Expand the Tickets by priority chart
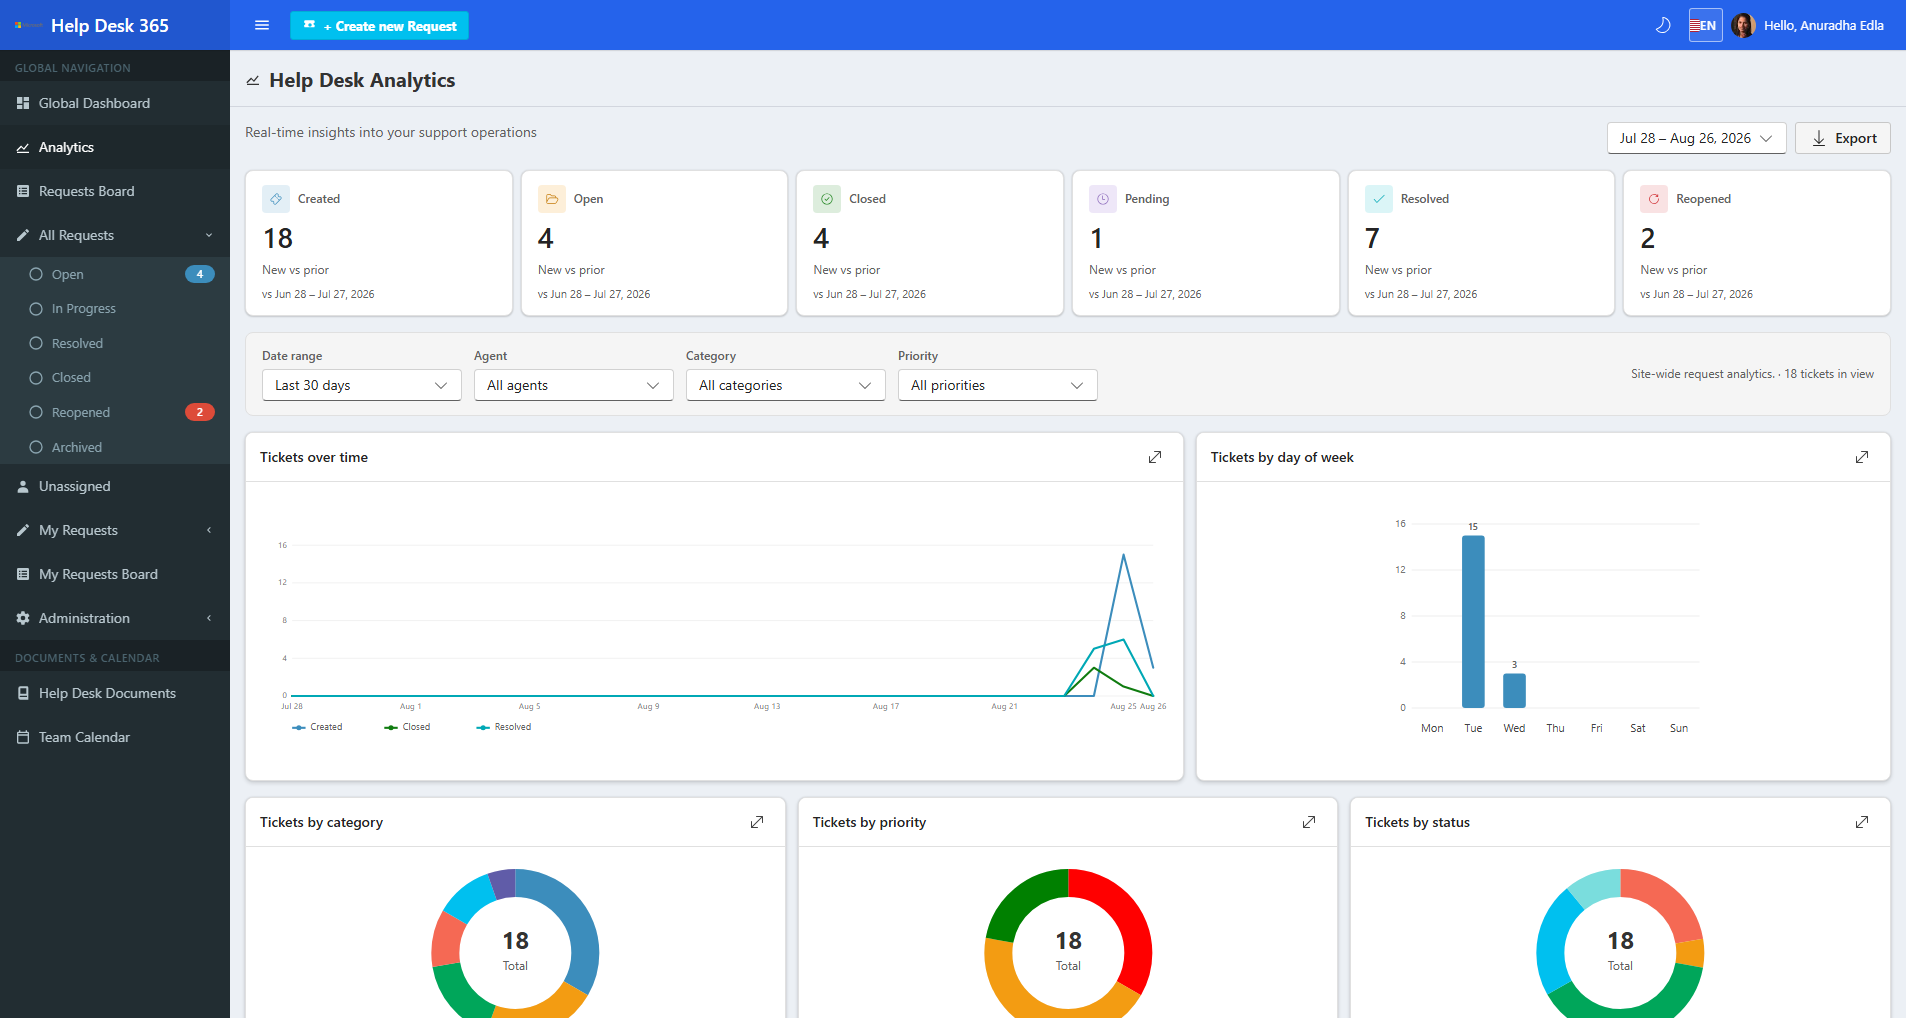The height and width of the screenshot is (1018, 1906). coord(1309,822)
